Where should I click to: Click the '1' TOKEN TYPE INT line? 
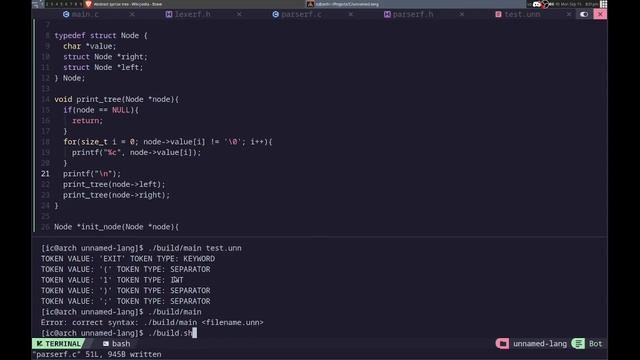112,280
